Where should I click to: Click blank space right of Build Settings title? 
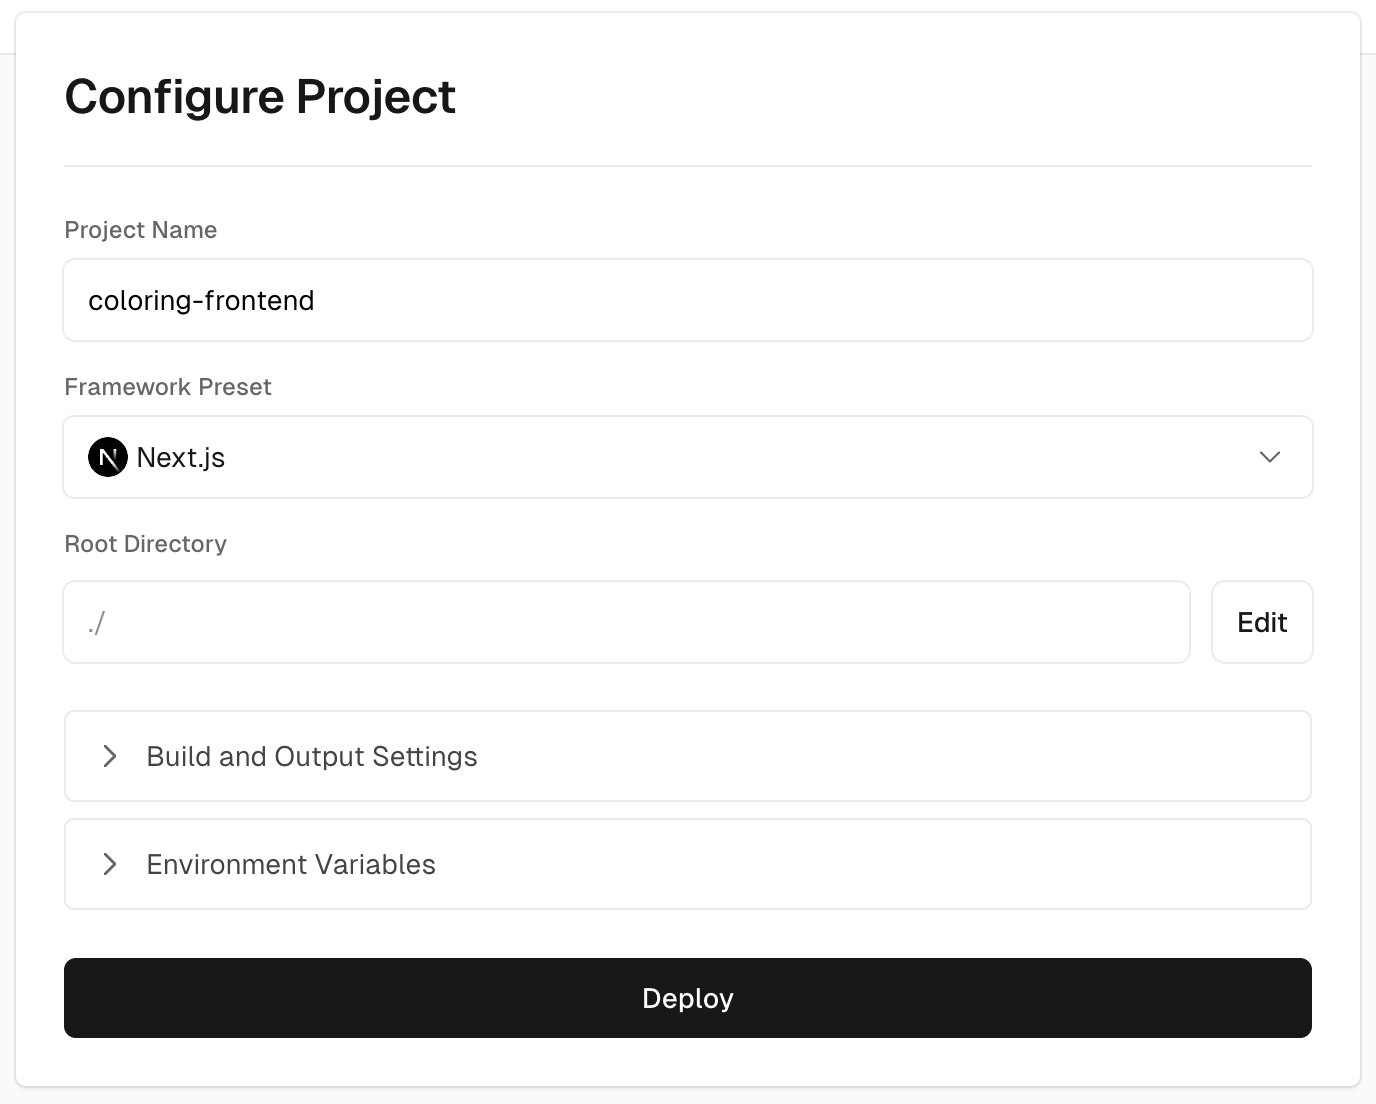pos(880,756)
